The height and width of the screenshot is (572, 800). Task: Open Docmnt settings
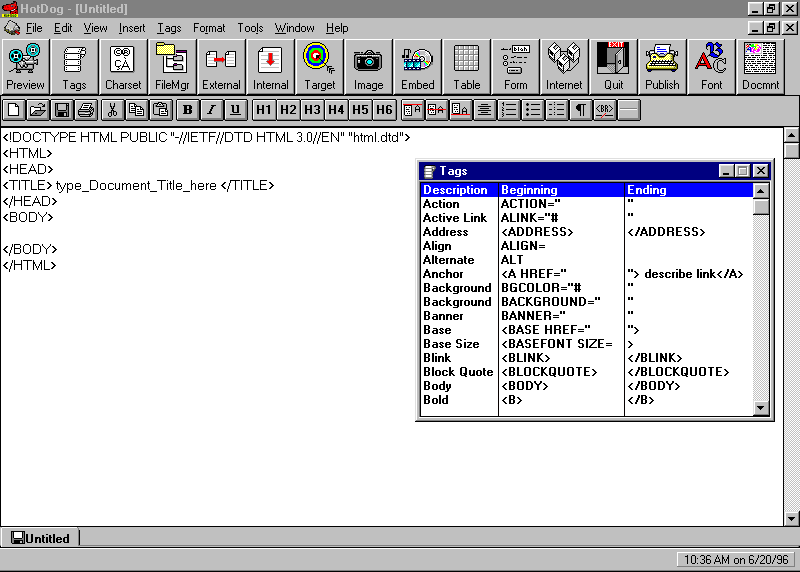point(760,67)
